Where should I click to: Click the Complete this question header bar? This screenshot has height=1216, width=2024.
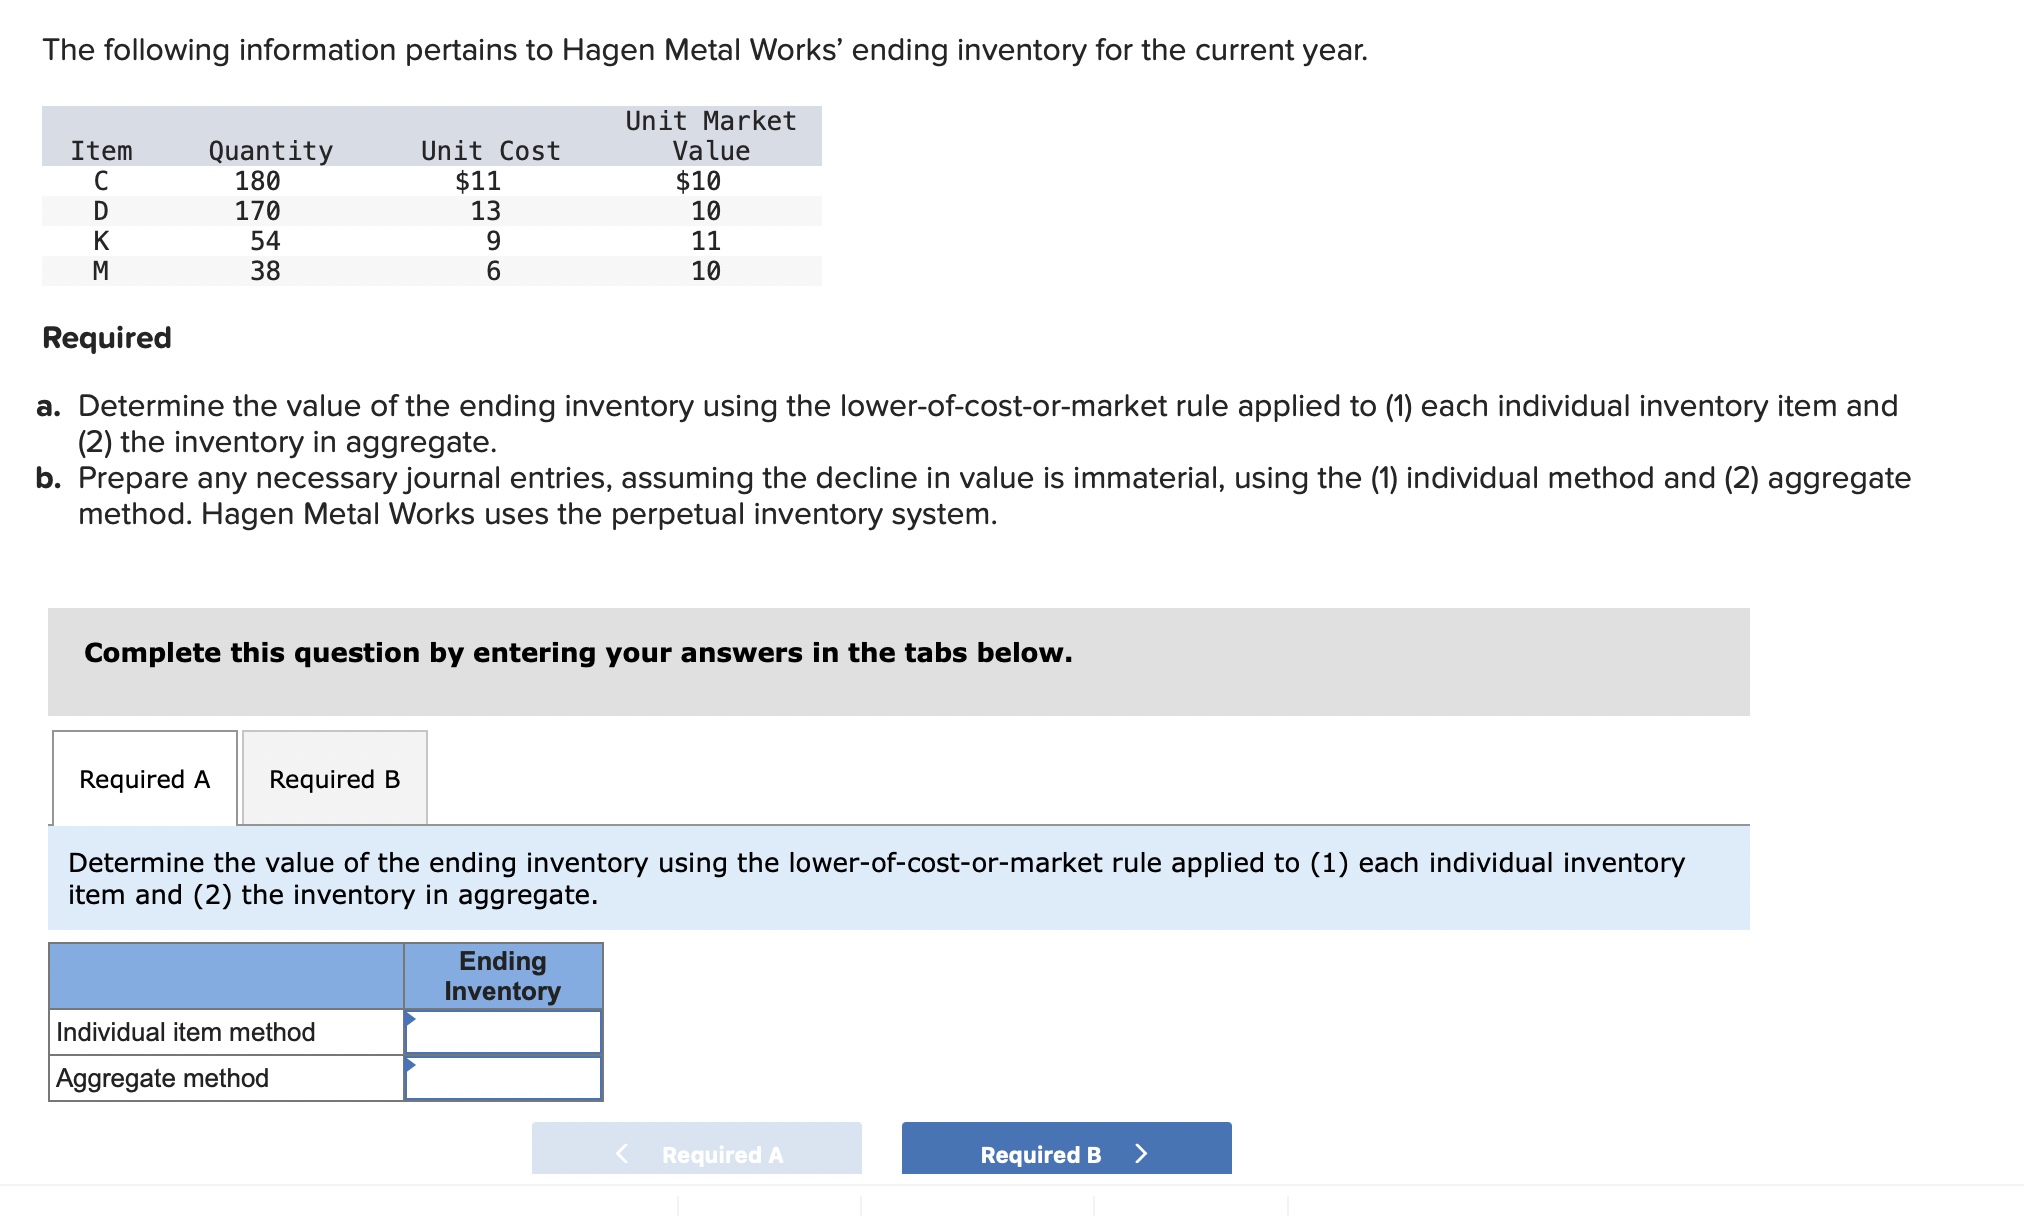click(x=577, y=652)
